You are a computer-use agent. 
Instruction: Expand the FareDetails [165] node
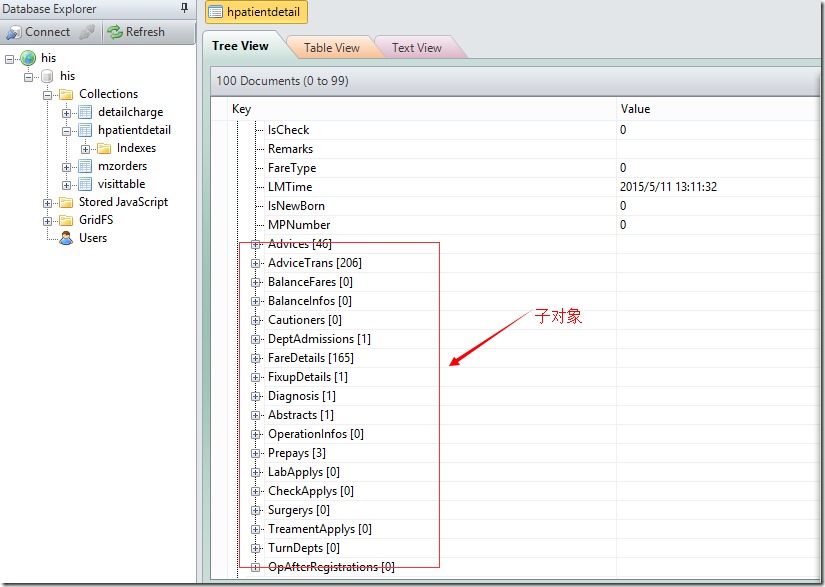coord(256,358)
